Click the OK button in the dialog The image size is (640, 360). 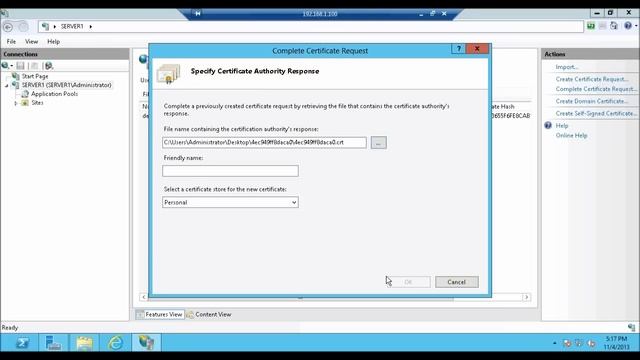tap(408, 282)
